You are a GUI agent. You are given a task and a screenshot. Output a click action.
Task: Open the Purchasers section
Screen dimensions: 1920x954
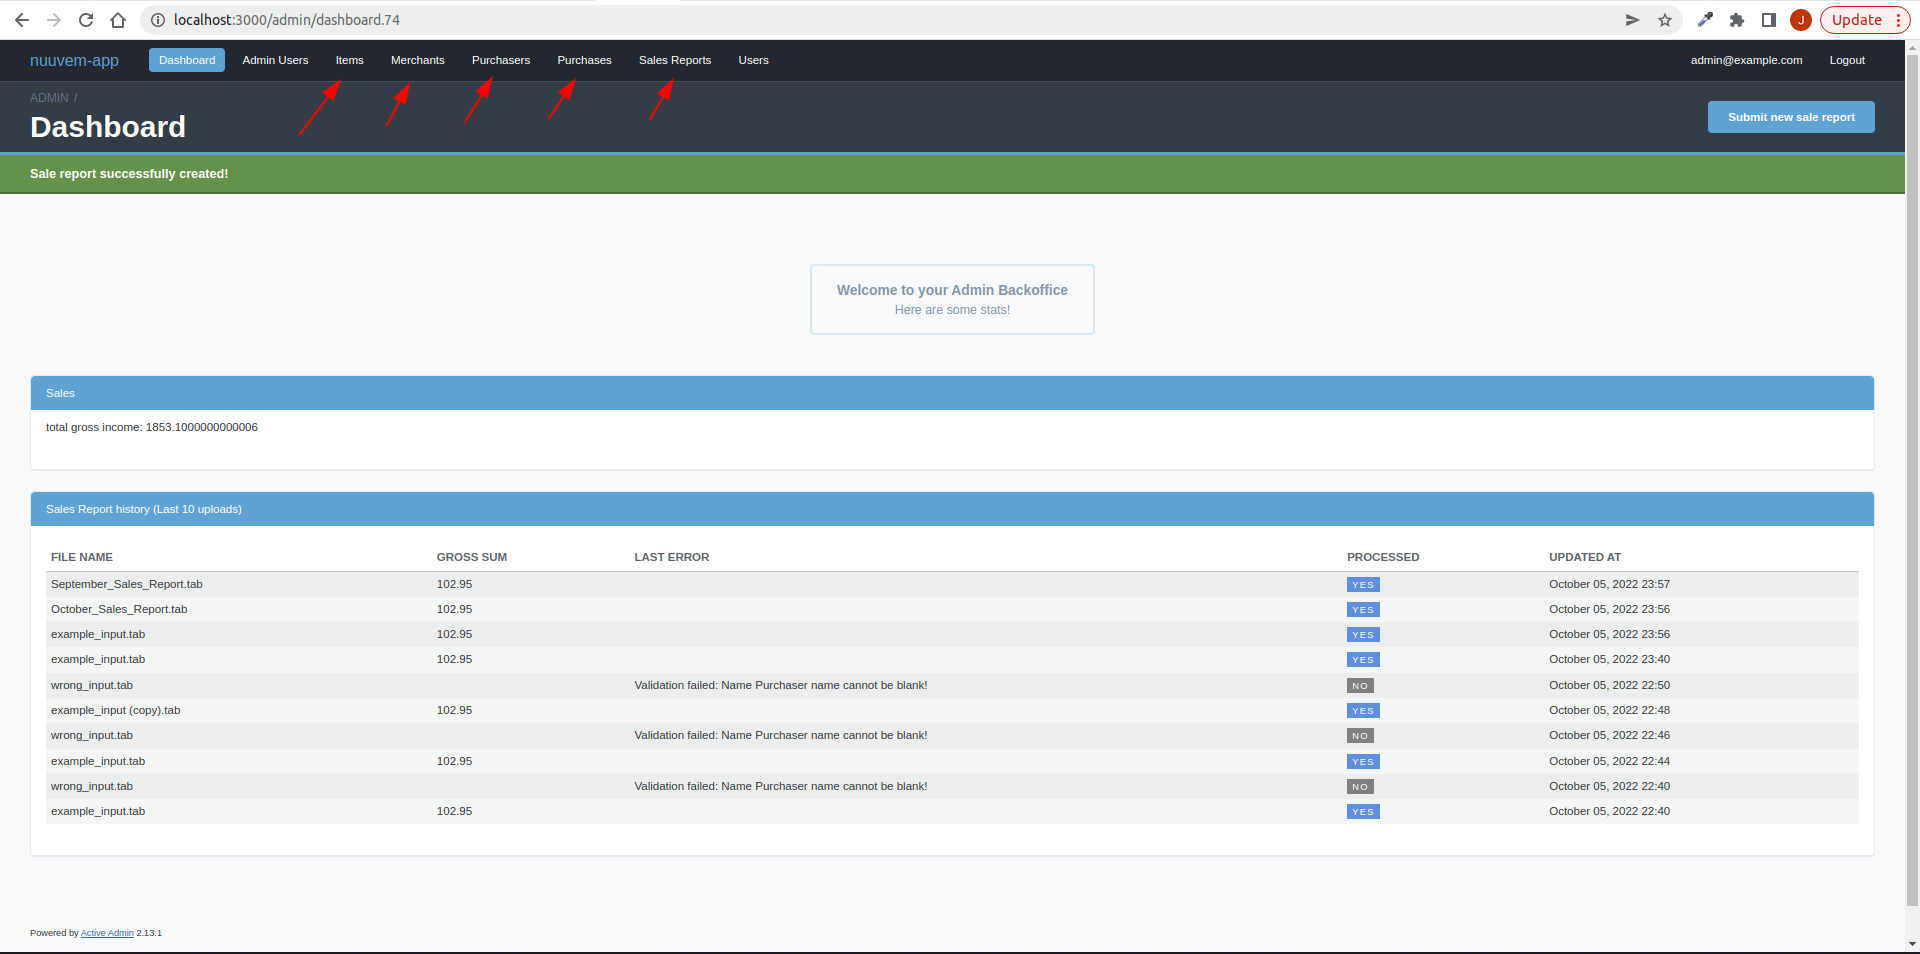point(500,60)
